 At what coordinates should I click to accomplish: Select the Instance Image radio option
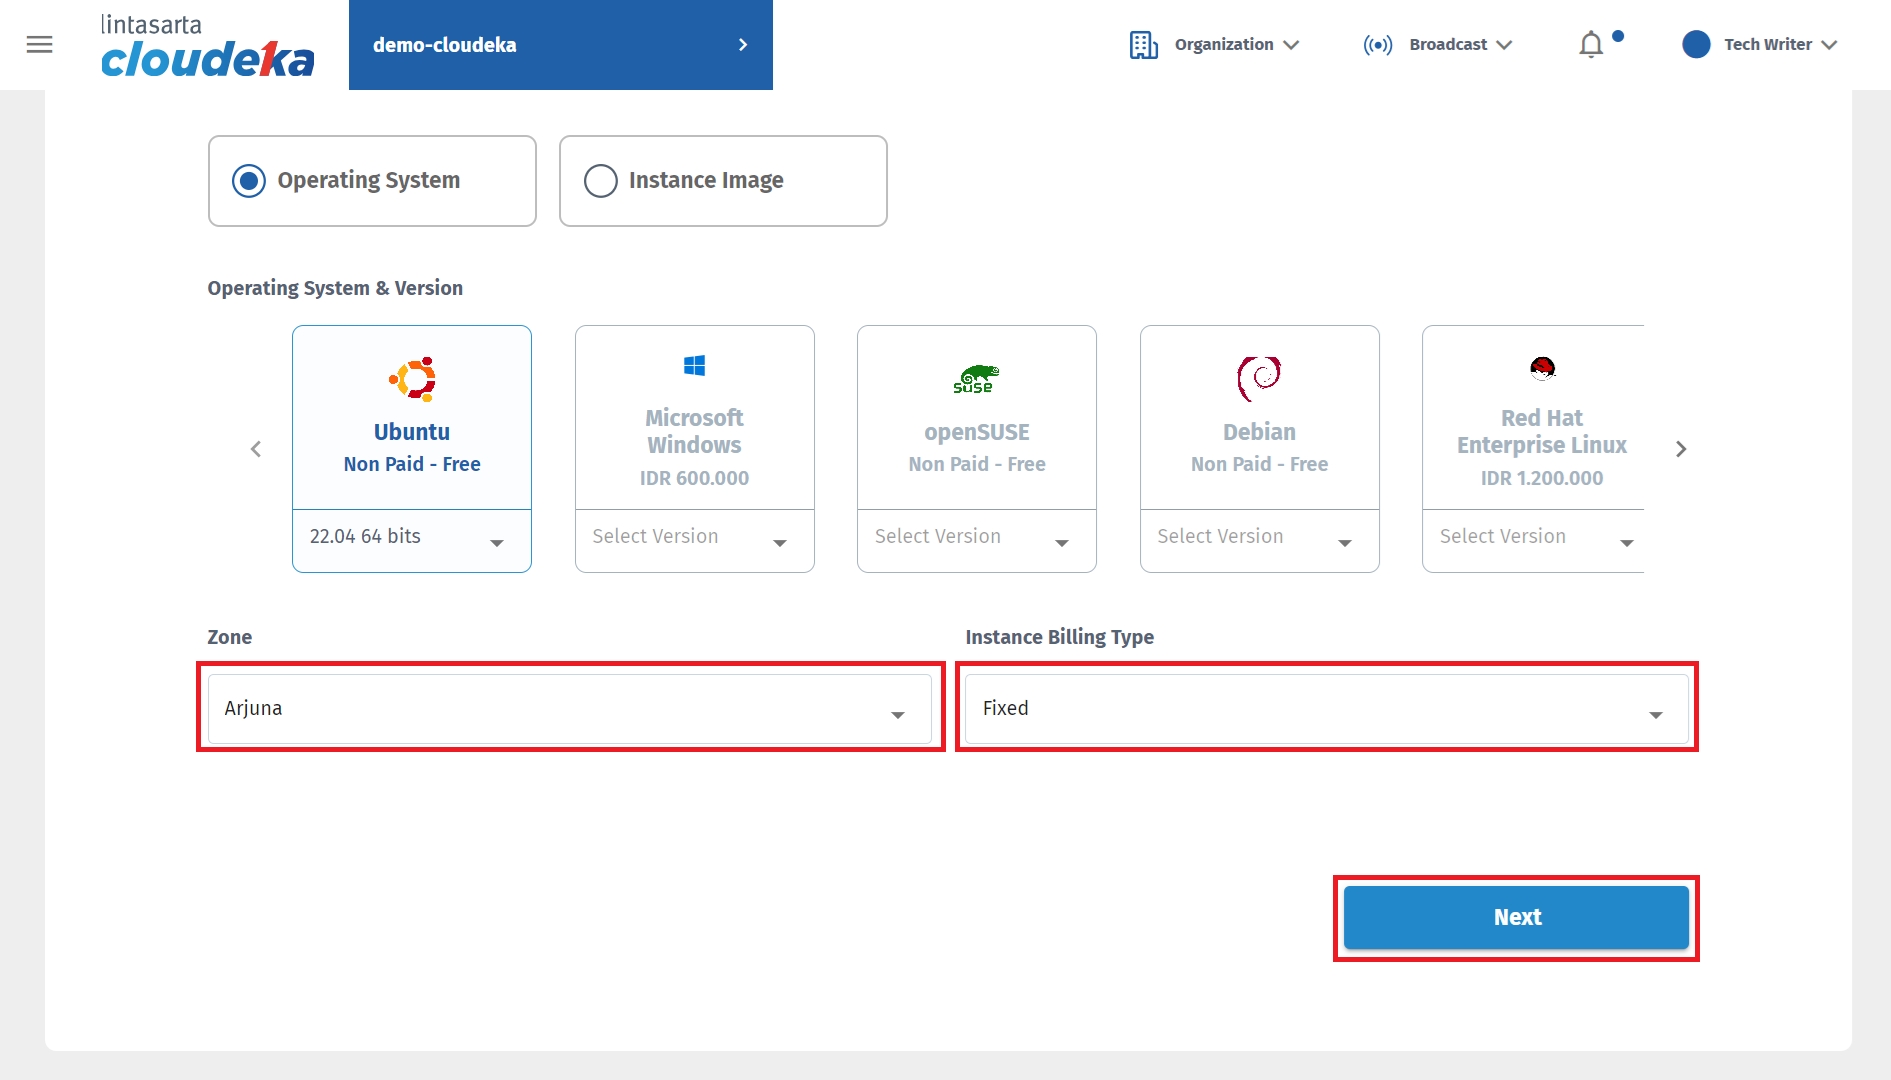point(600,181)
